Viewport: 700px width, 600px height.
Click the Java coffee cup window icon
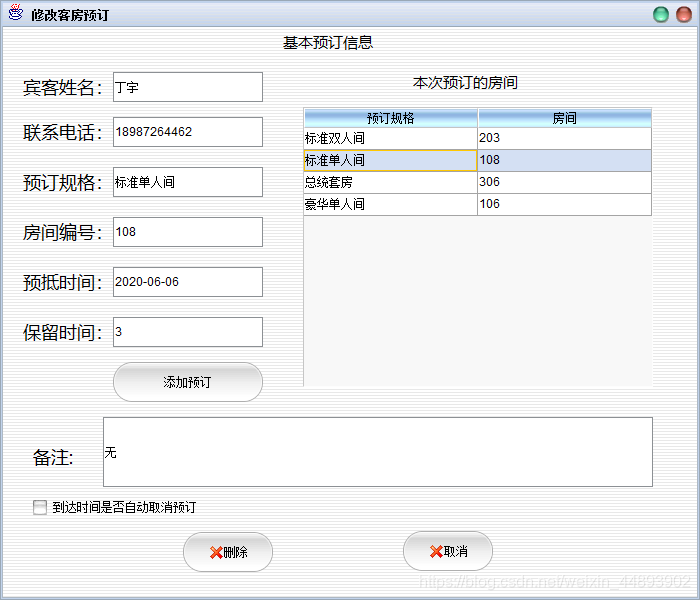pyautogui.click(x=16, y=13)
